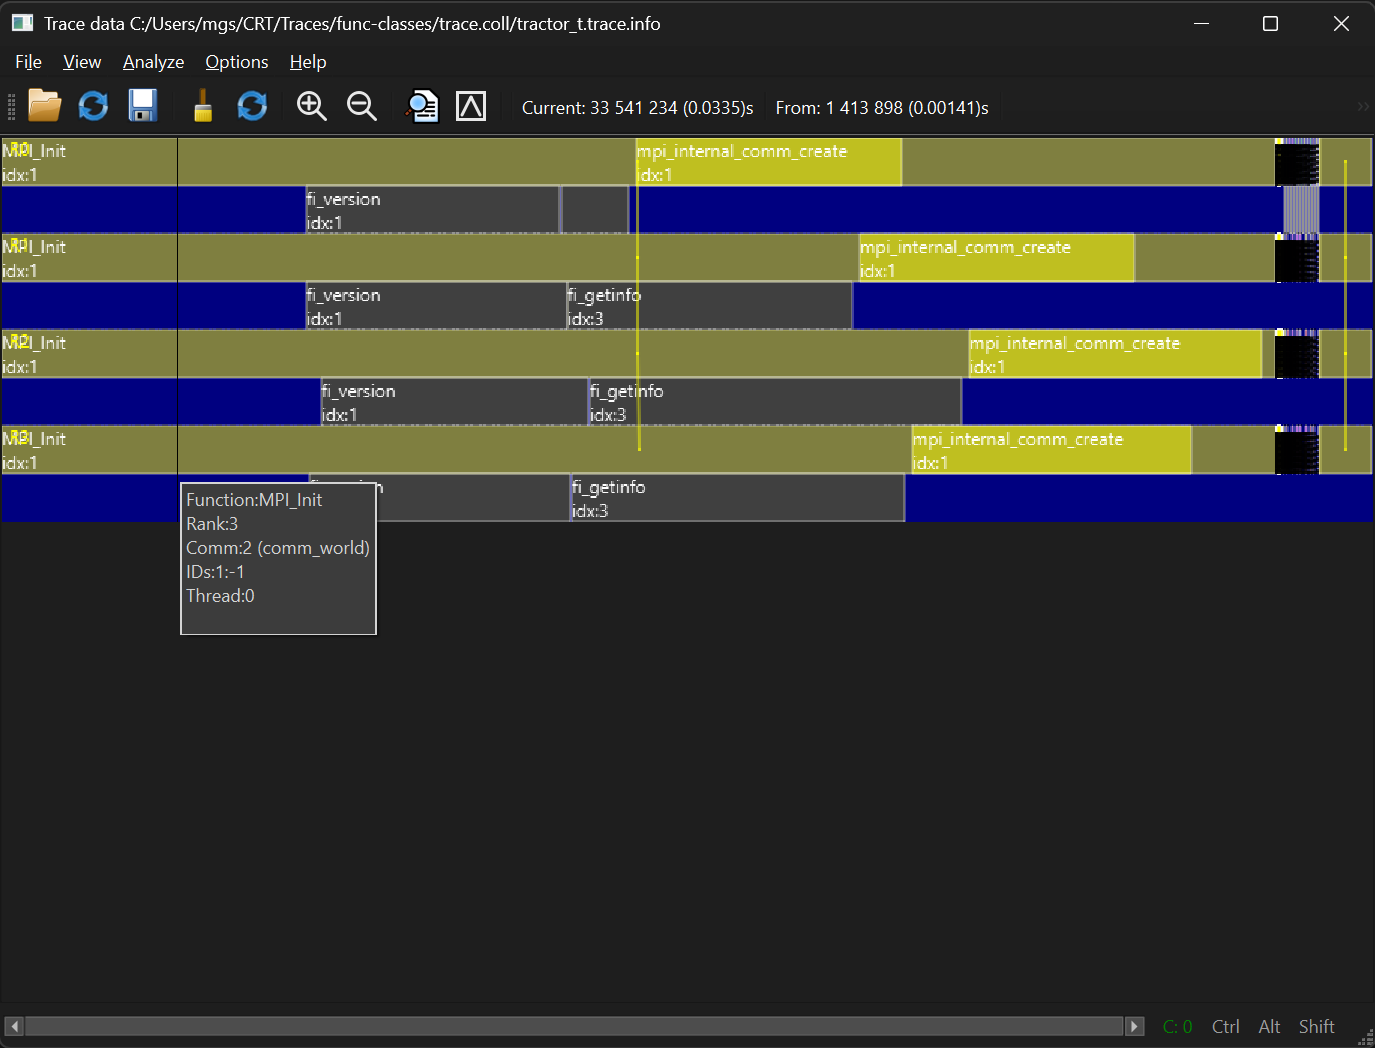Click the boxed triangle icon in toolbar
The width and height of the screenshot is (1375, 1048).
pos(471,105)
